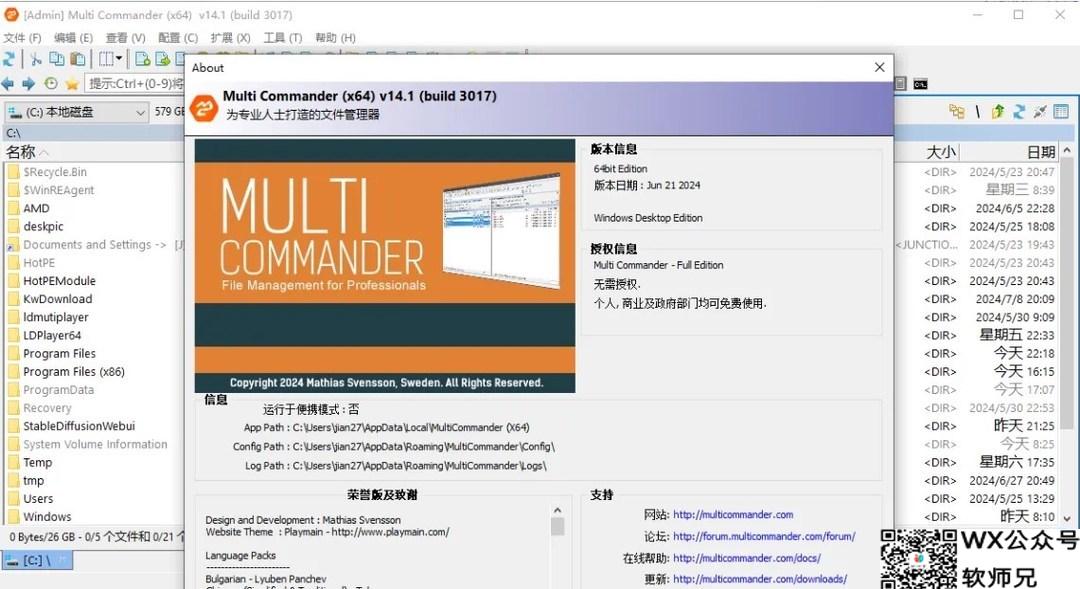Screen dimensions: 1080x589
Task: Open the 配置 (C) menu
Action: [x=178, y=38]
